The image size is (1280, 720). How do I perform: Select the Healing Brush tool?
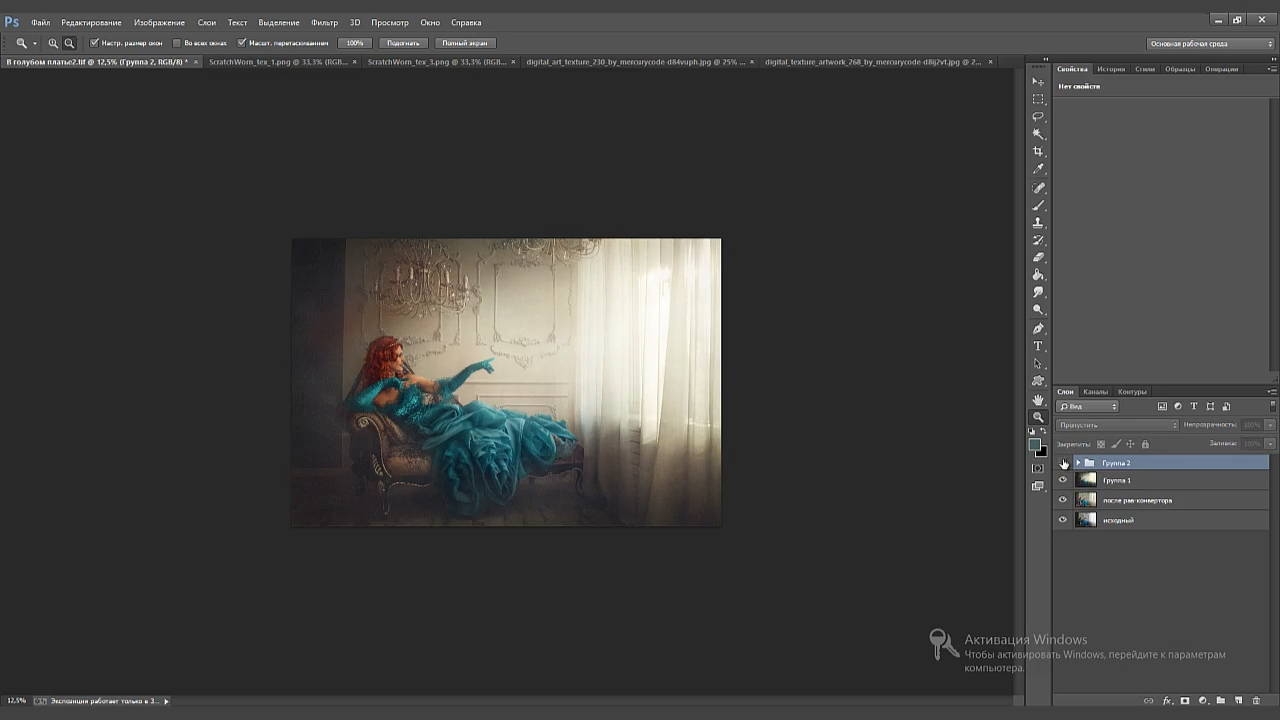[1038, 188]
